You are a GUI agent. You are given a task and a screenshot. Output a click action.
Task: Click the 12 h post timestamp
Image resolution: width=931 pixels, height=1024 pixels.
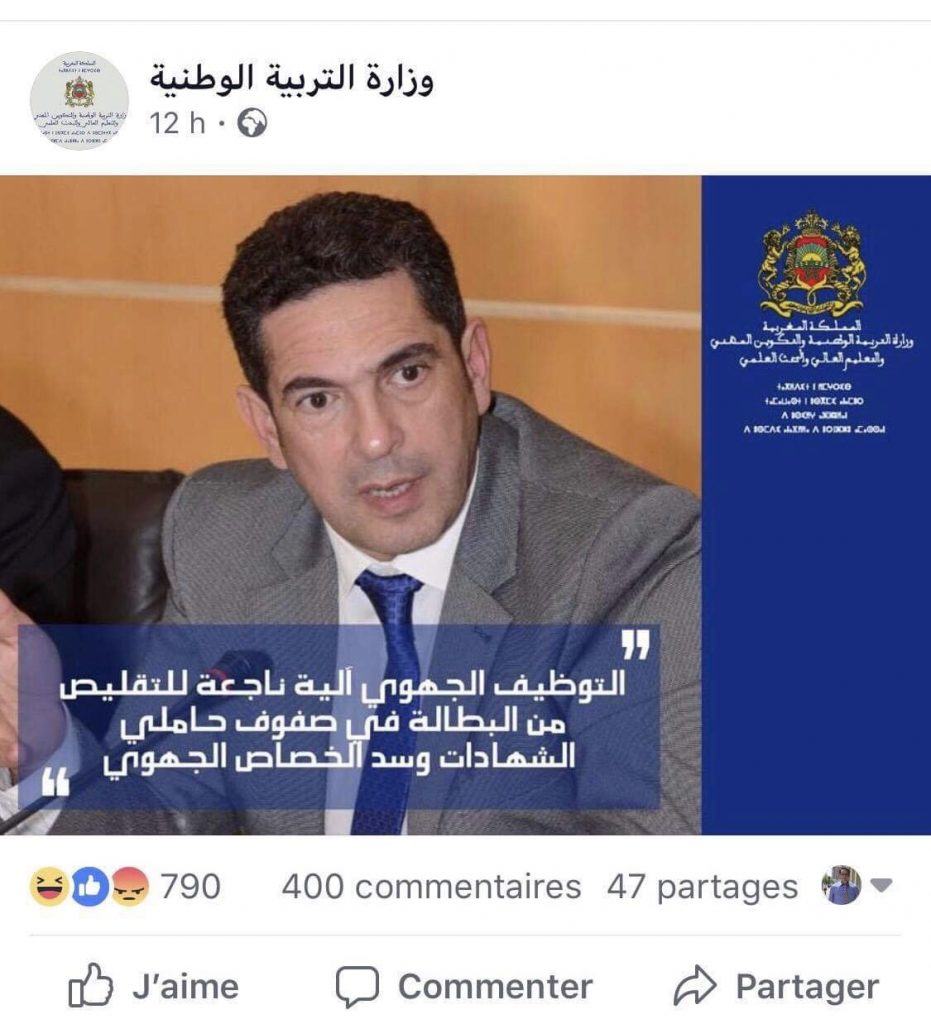click(177, 123)
